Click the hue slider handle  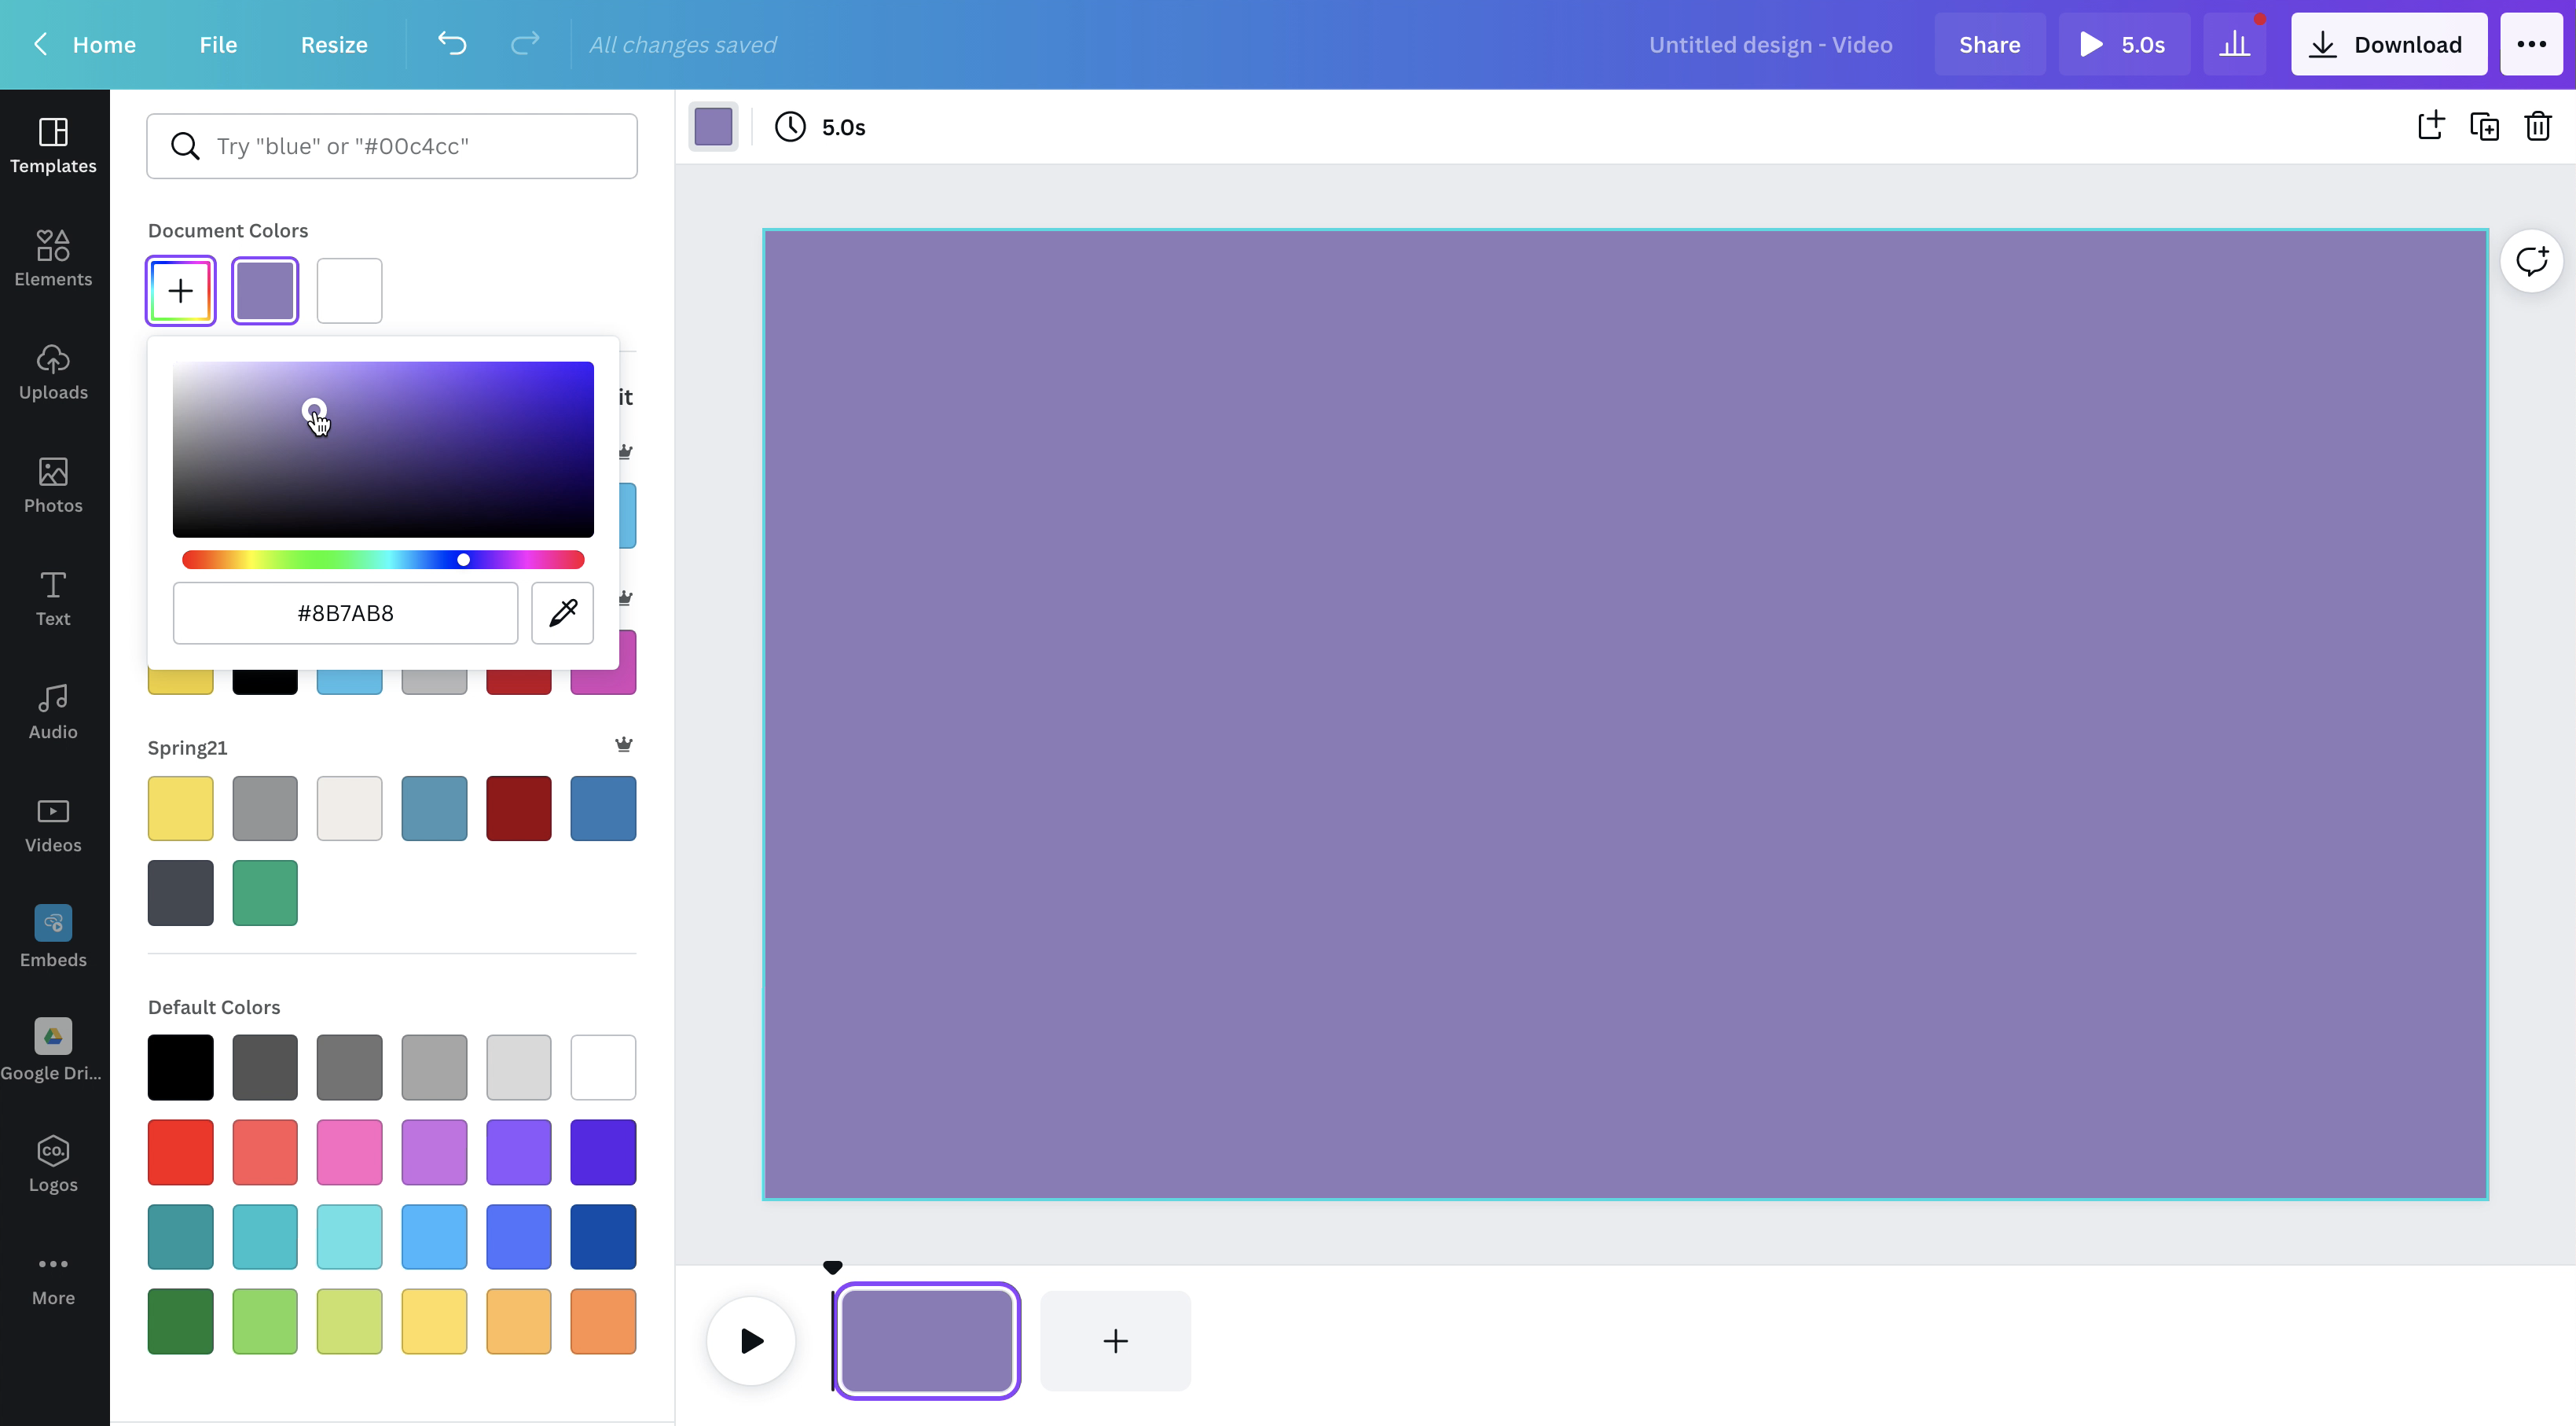pos(464,560)
